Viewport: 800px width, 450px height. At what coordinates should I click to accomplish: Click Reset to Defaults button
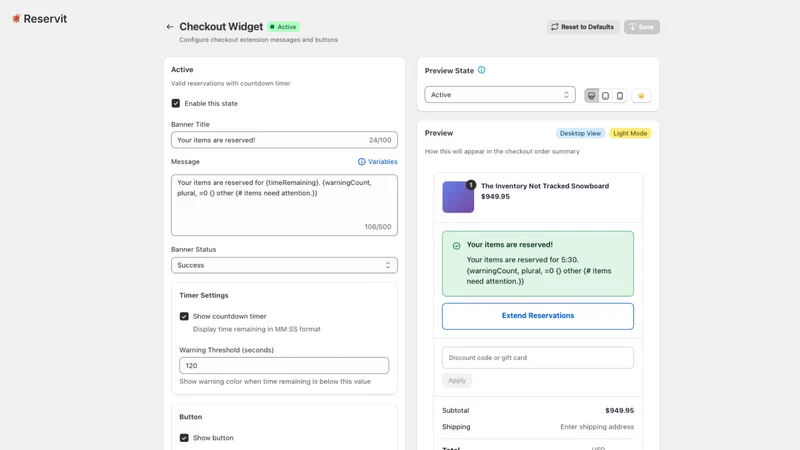click(x=583, y=27)
